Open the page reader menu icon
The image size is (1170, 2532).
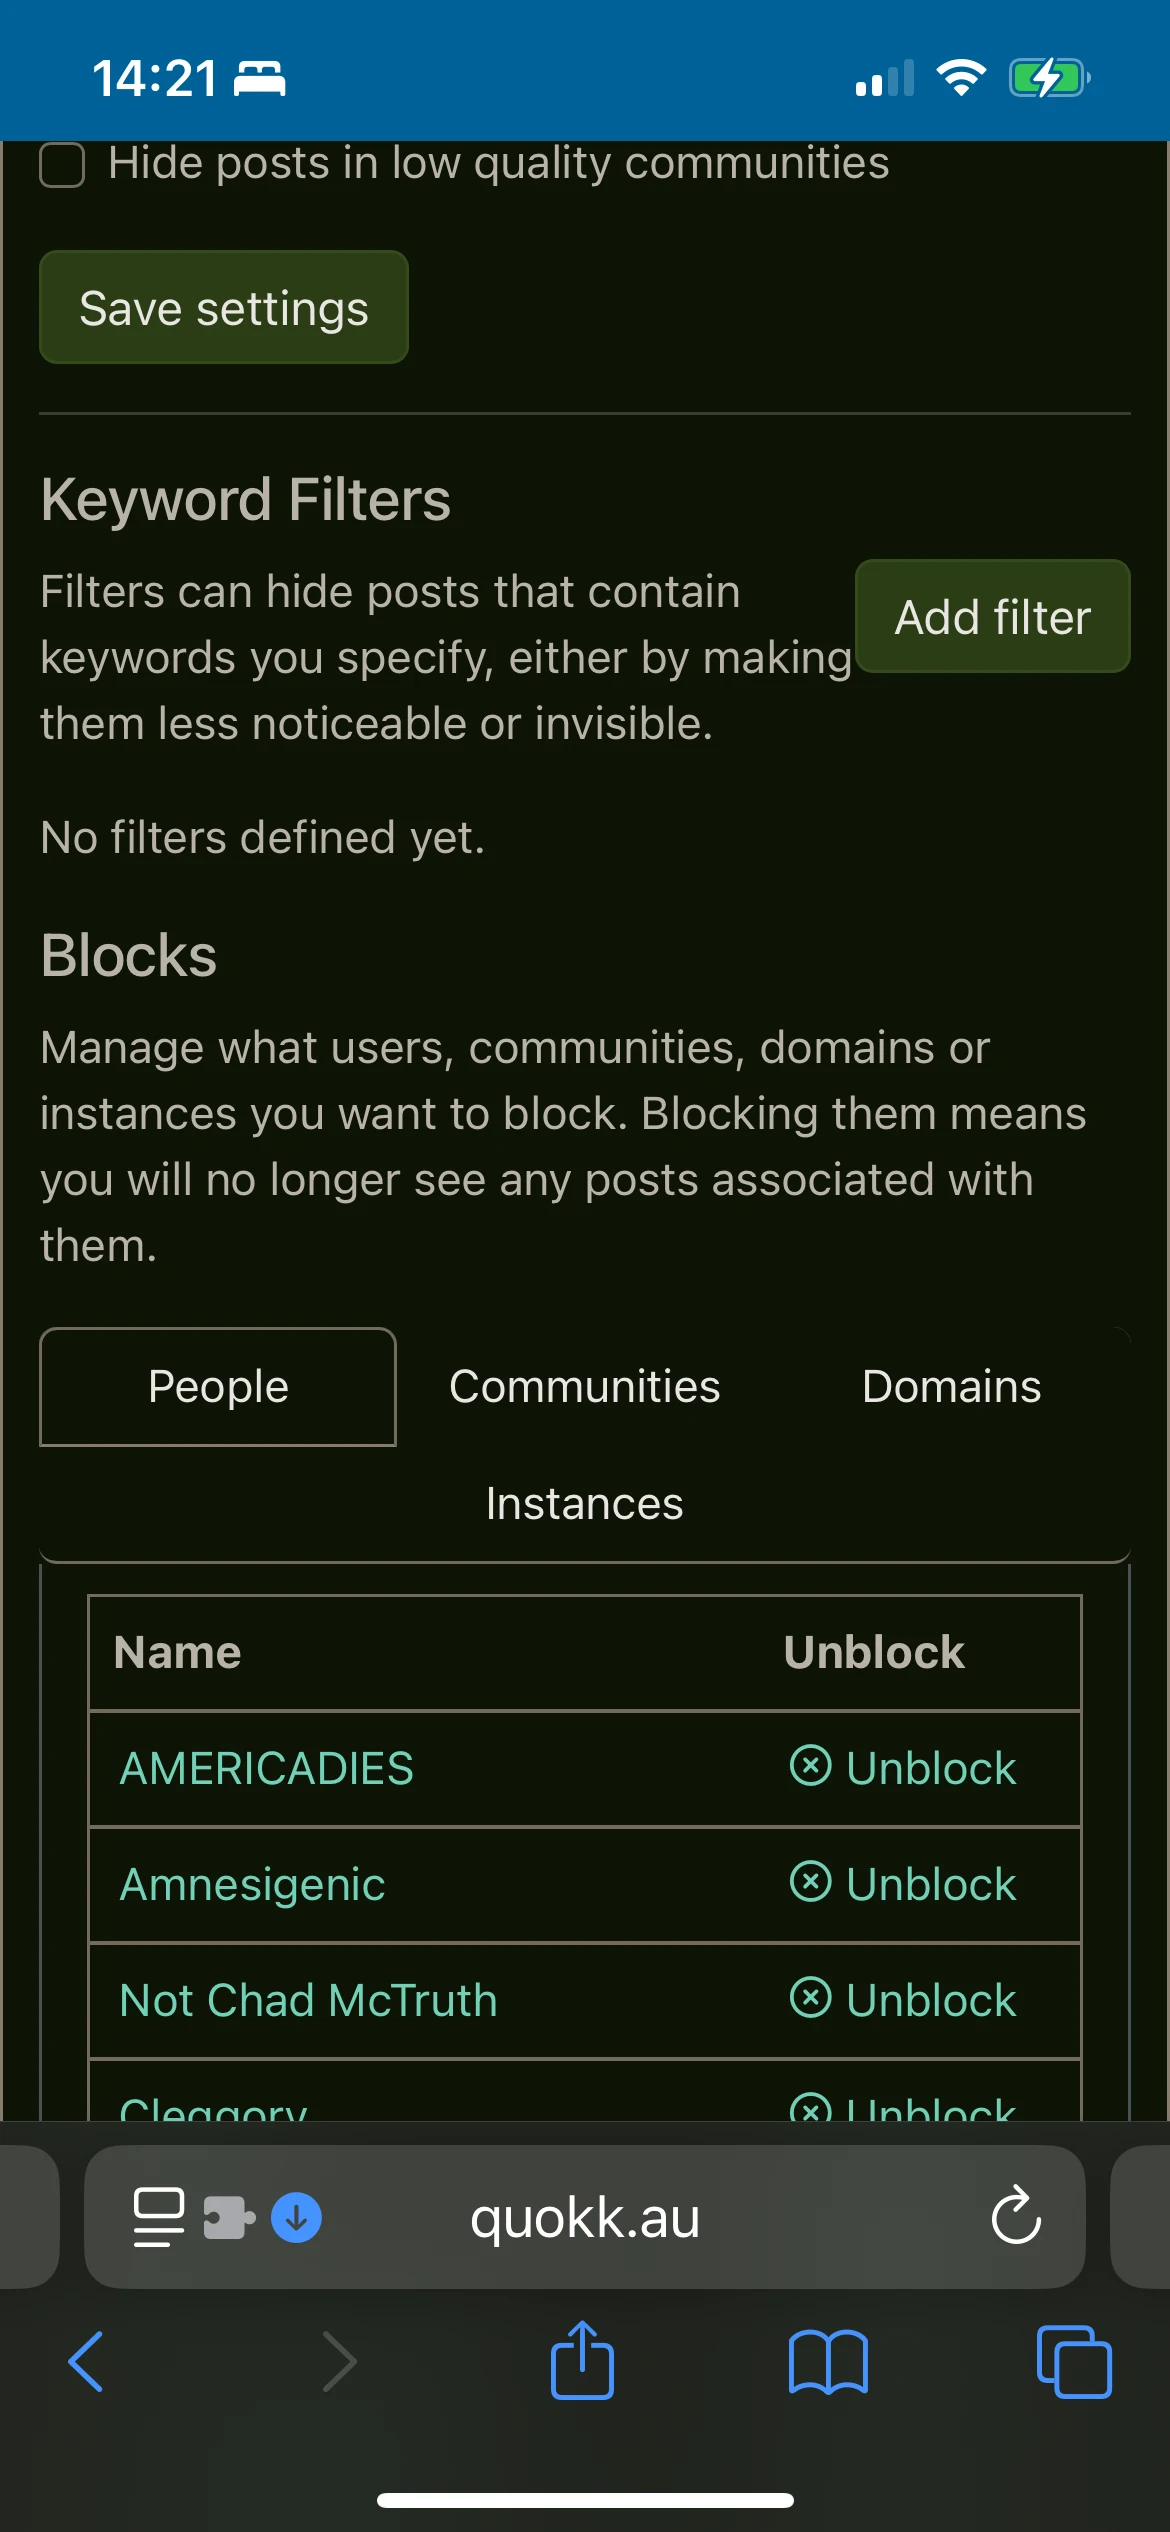159,2217
